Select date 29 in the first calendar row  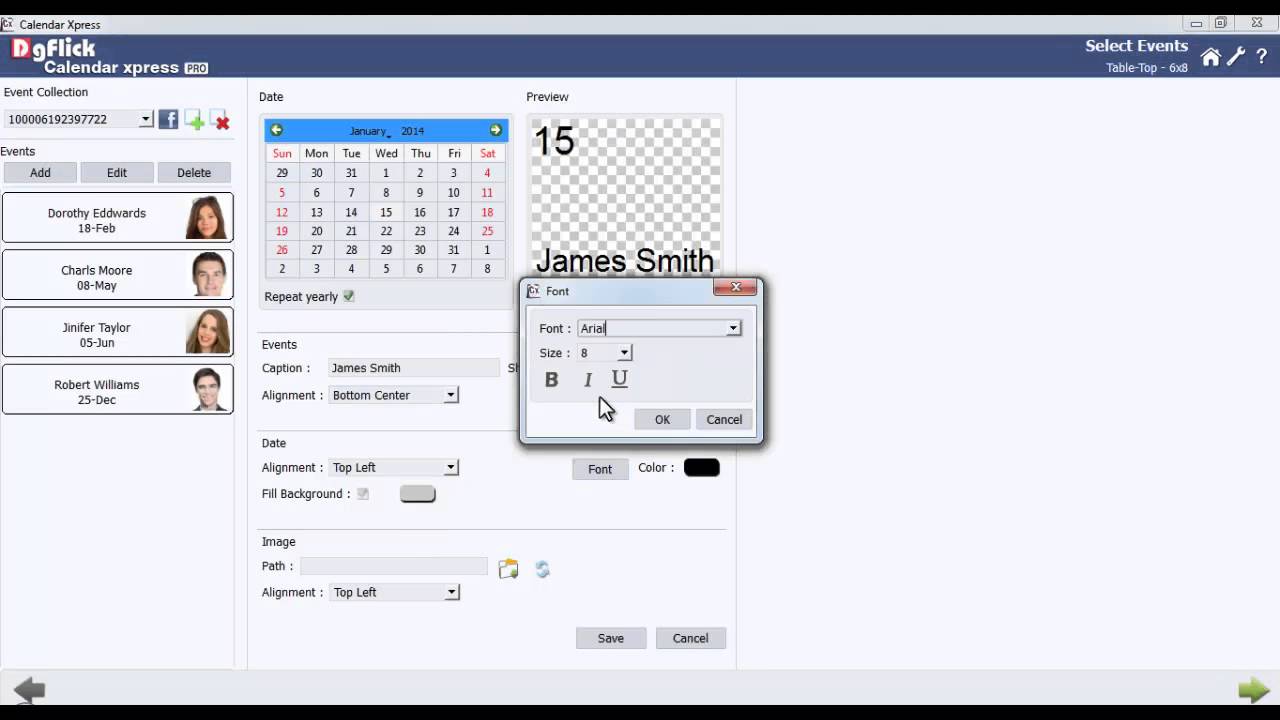coord(282,173)
